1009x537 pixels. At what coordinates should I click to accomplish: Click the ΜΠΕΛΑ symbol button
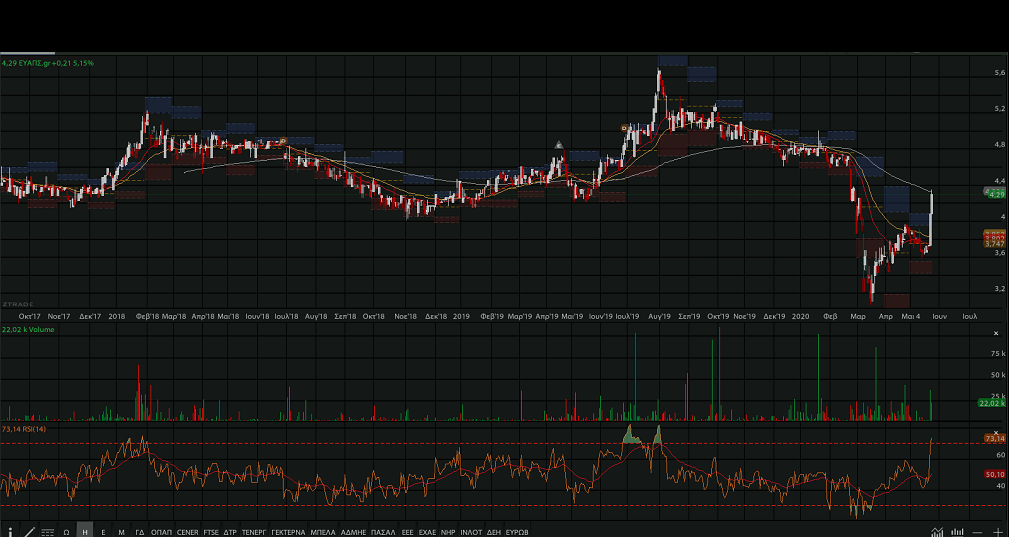(323, 532)
